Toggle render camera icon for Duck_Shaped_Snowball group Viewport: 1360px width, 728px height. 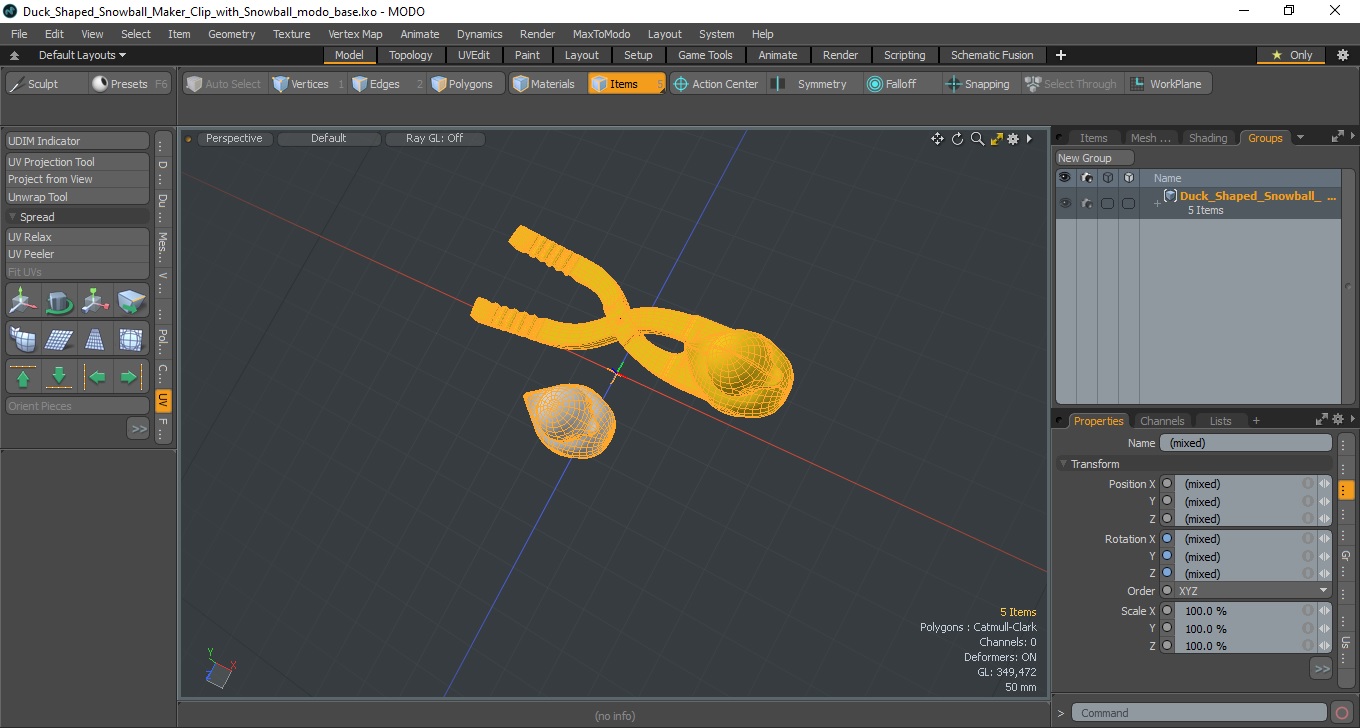point(1086,203)
